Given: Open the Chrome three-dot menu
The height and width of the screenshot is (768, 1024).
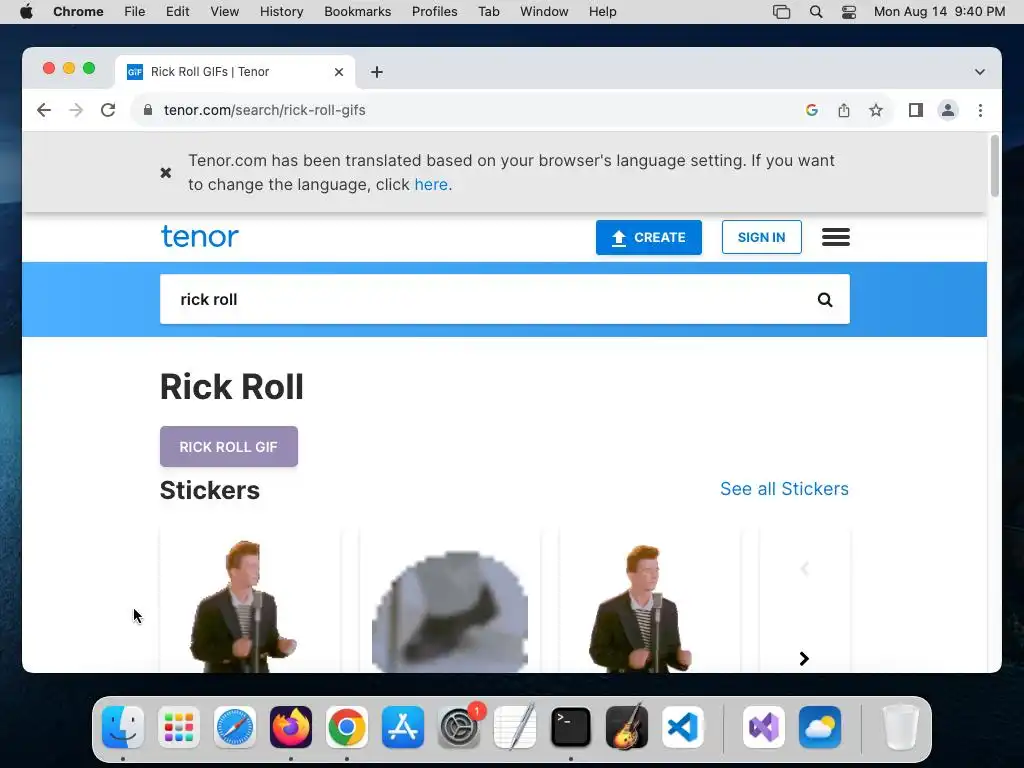Looking at the screenshot, I should point(980,110).
